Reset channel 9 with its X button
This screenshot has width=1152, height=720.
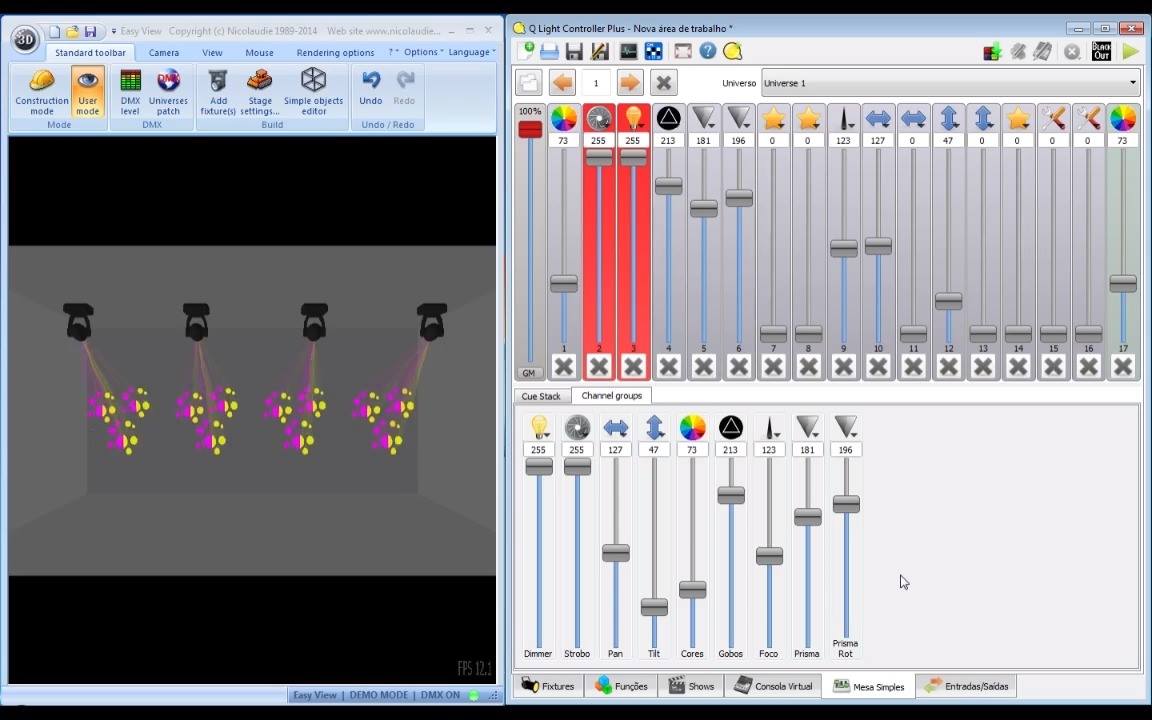point(843,365)
